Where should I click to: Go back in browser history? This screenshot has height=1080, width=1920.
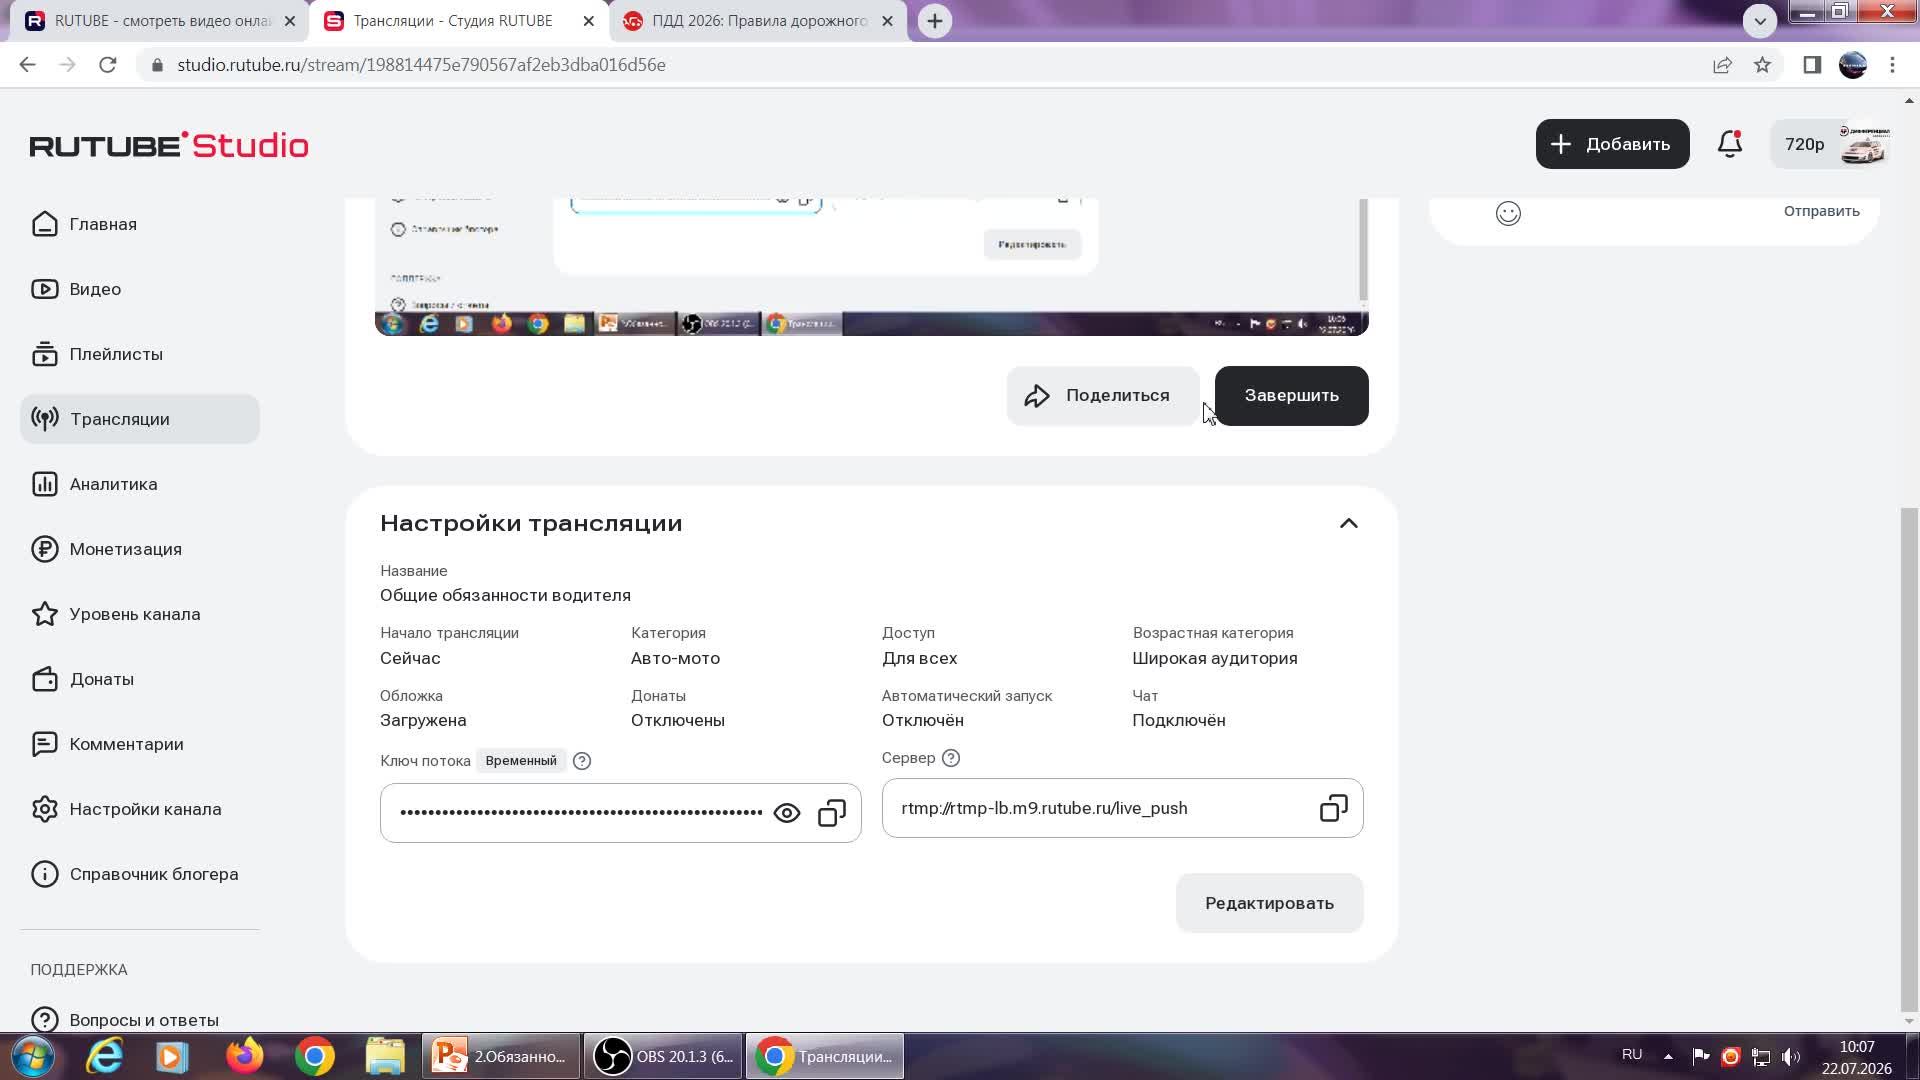27,65
